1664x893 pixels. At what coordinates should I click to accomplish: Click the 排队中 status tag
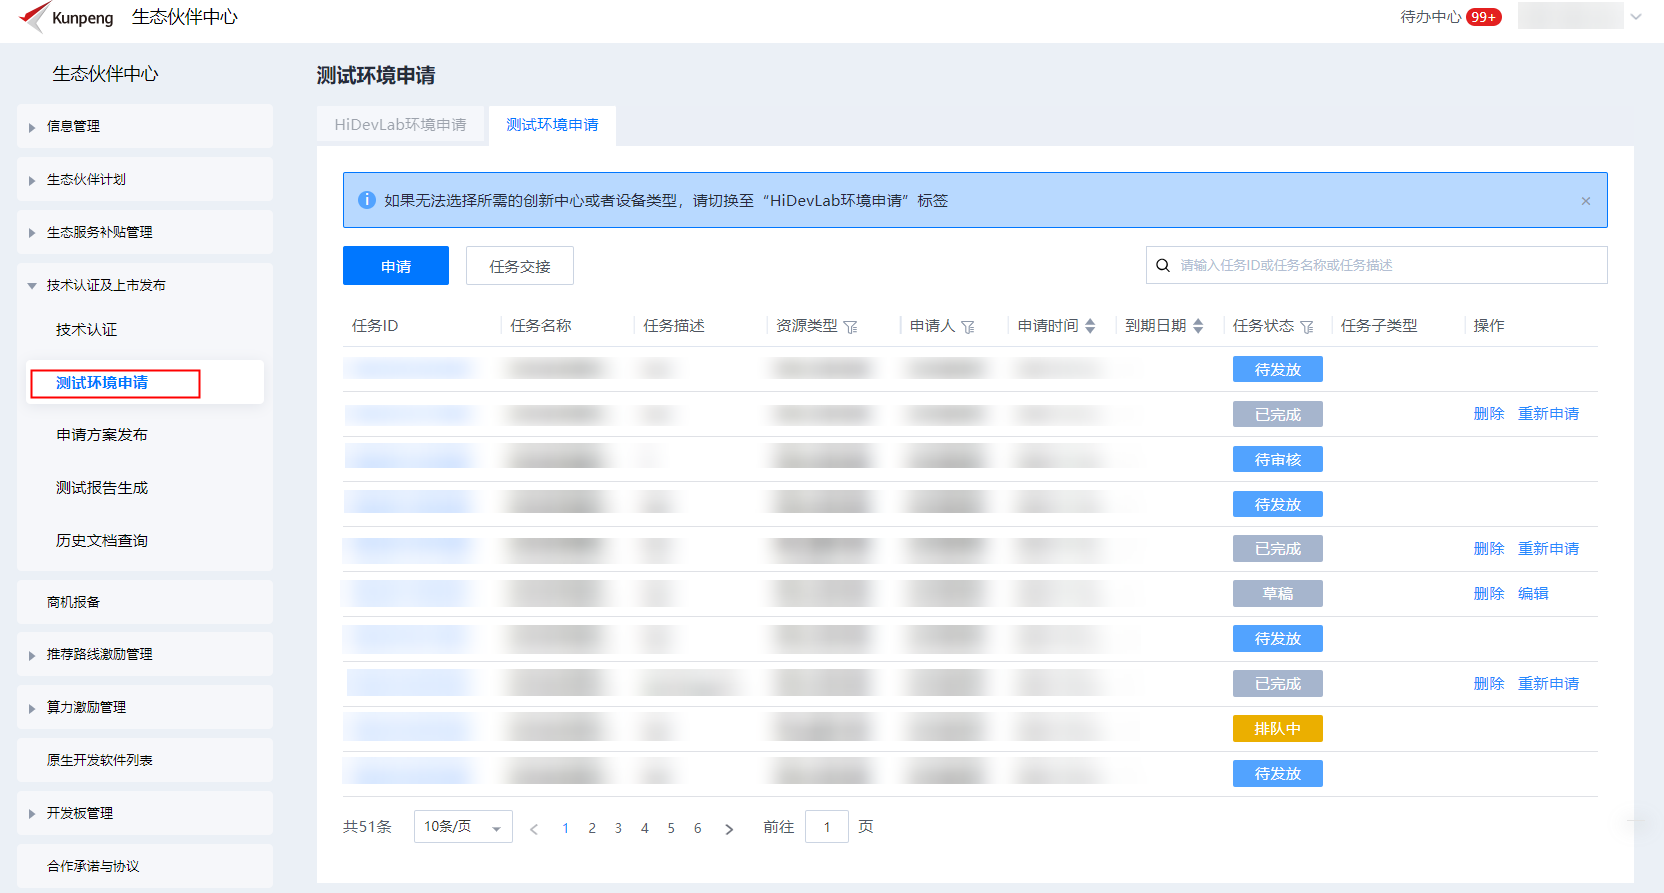pos(1278,729)
